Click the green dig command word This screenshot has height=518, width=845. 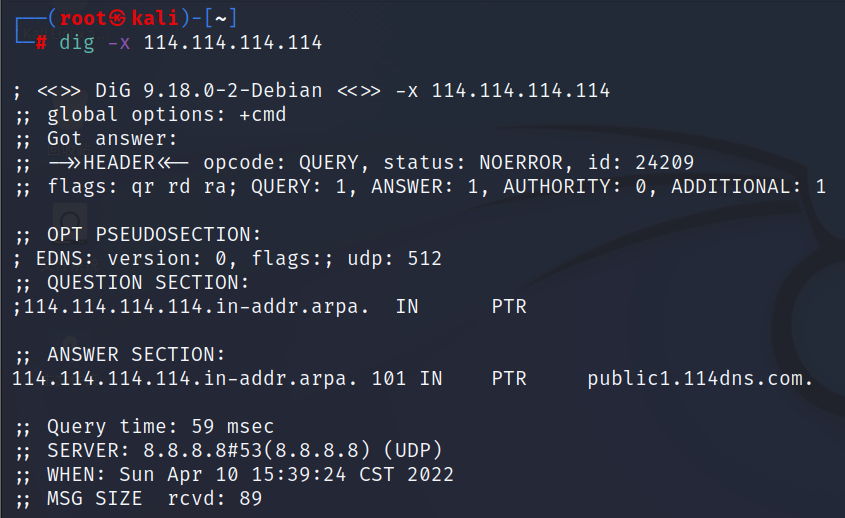click(x=77, y=43)
